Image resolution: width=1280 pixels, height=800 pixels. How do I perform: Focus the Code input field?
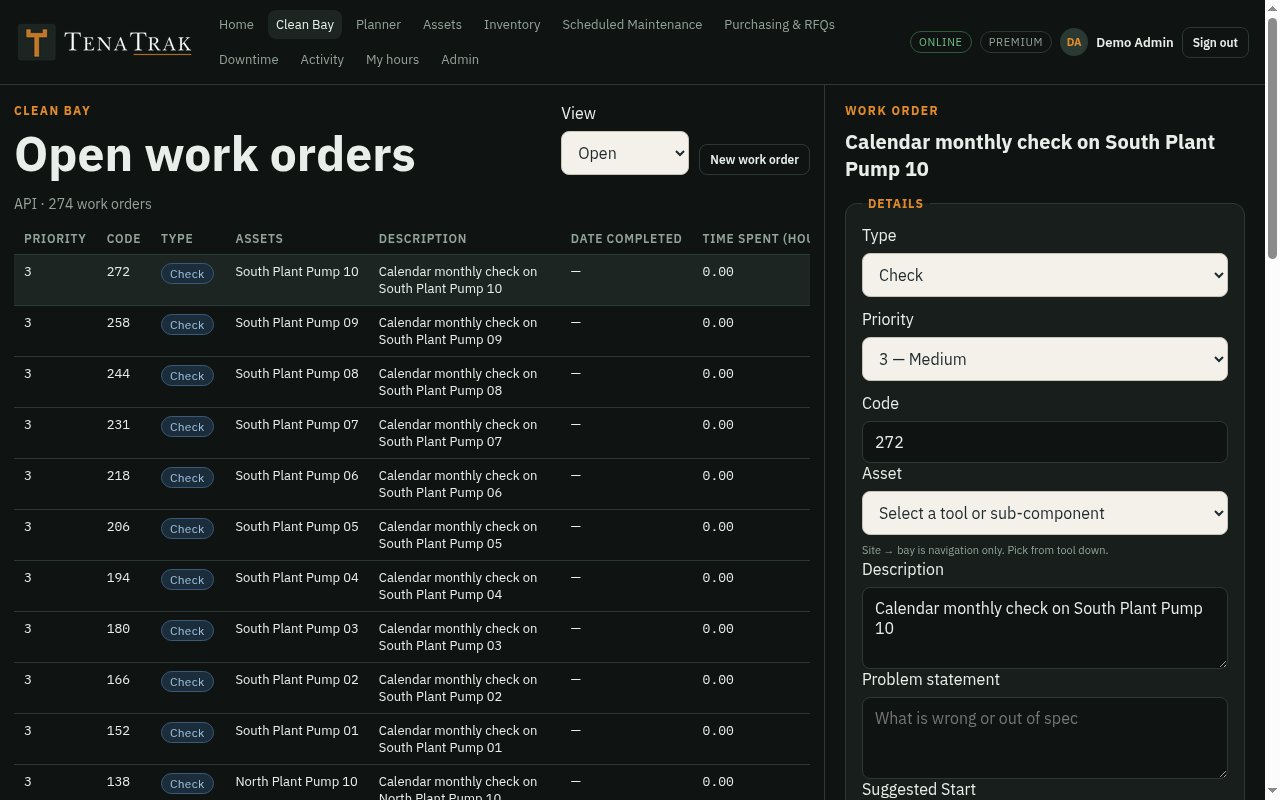[x=1044, y=442]
